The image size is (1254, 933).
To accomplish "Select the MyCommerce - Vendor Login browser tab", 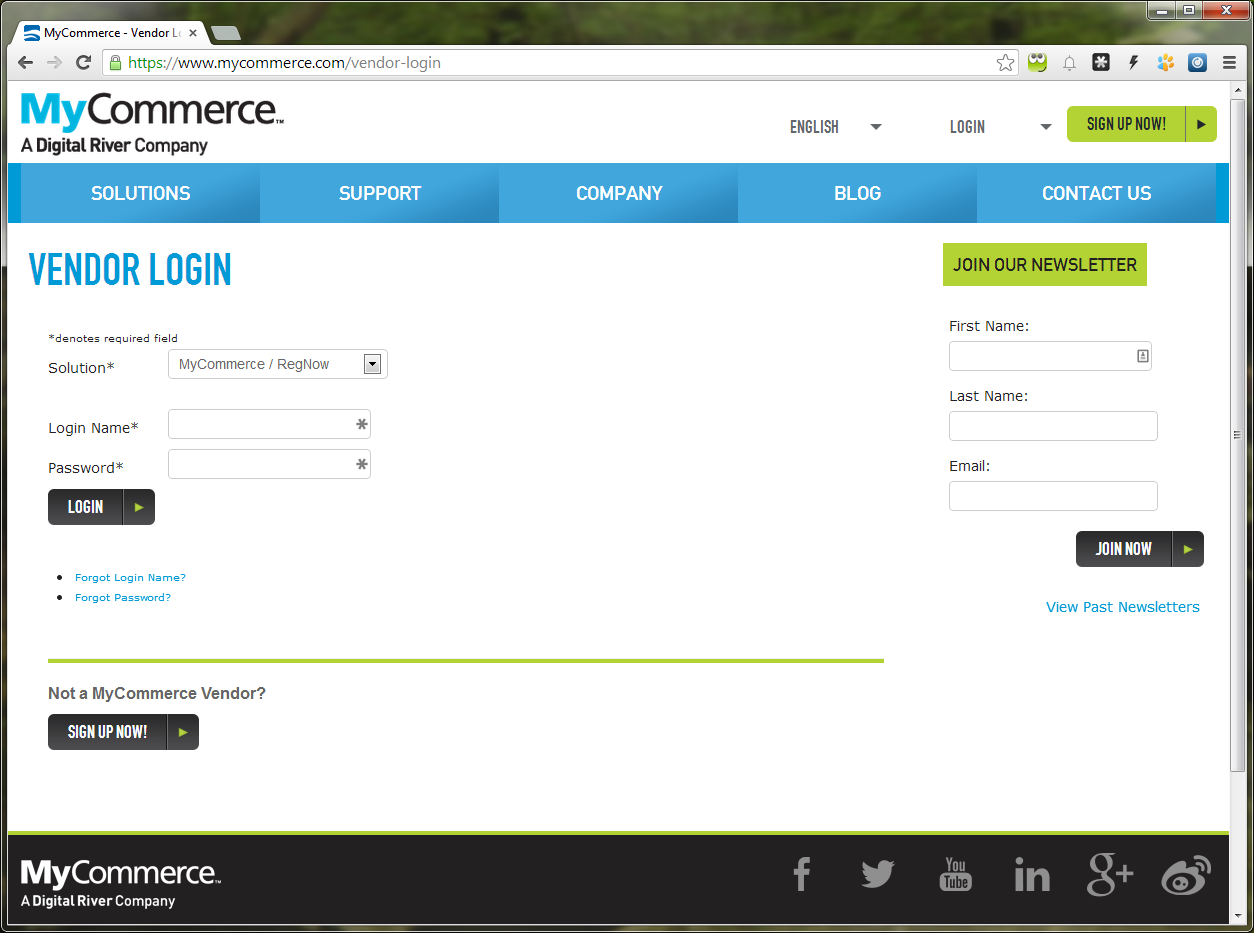I will [110, 33].
